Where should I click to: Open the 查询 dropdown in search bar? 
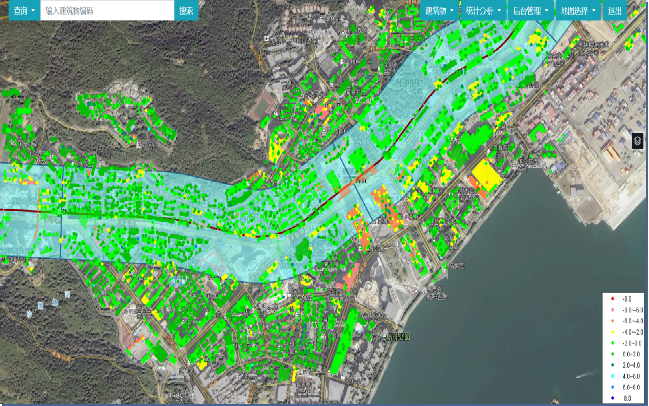20,10
